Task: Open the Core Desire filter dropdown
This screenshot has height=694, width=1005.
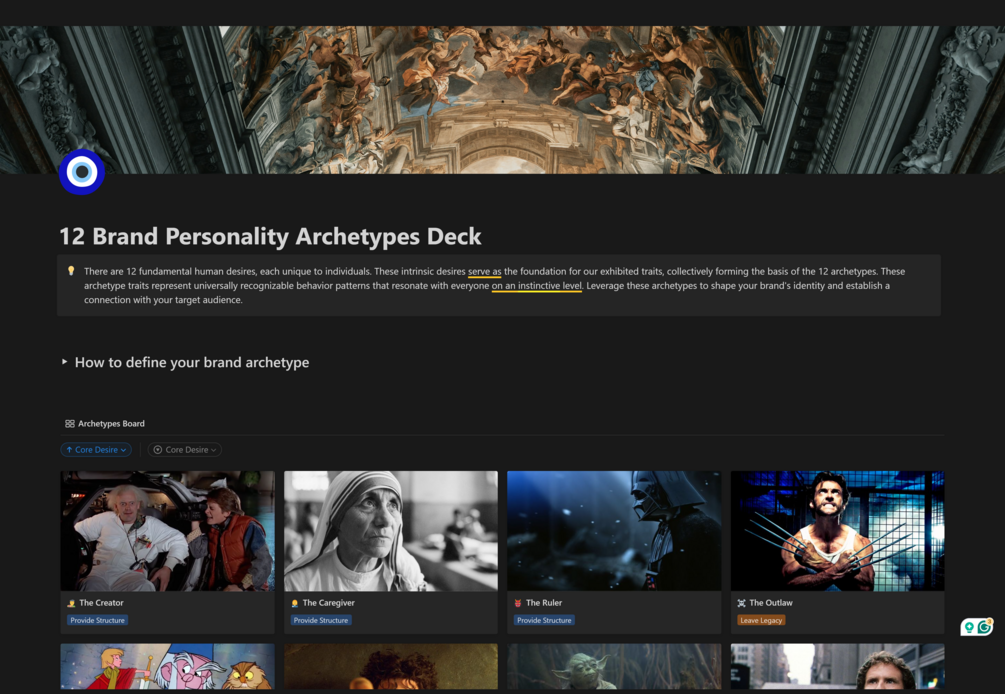Action: pos(185,450)
